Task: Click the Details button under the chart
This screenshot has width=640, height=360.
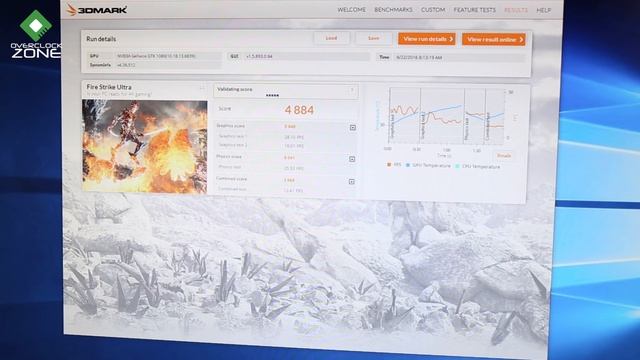Action: click(504, 156)
